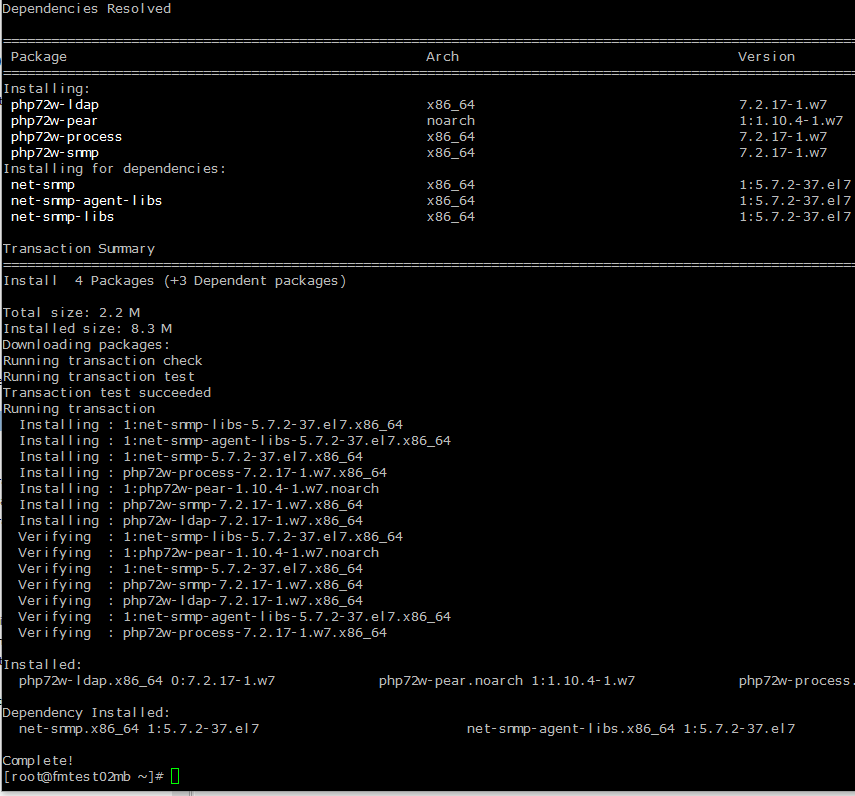Image resolution: width=855 pixels, height=796 pixels.
Task: Click 'noarch' in the Arch column
Action: coord(450,120)
